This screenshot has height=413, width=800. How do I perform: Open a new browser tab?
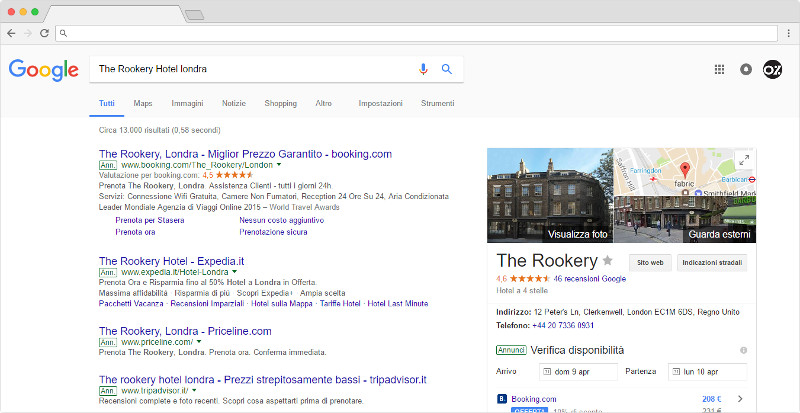pyautogui.click(x=194, y=15)
